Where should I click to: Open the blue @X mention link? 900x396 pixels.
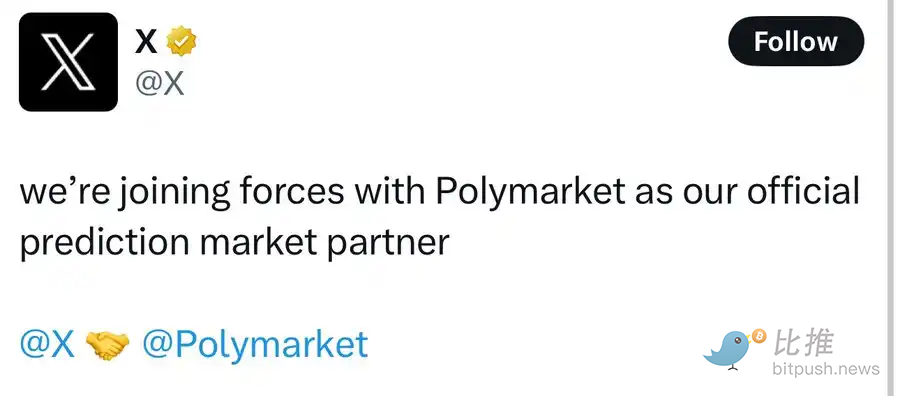click(x=48, y=343)
